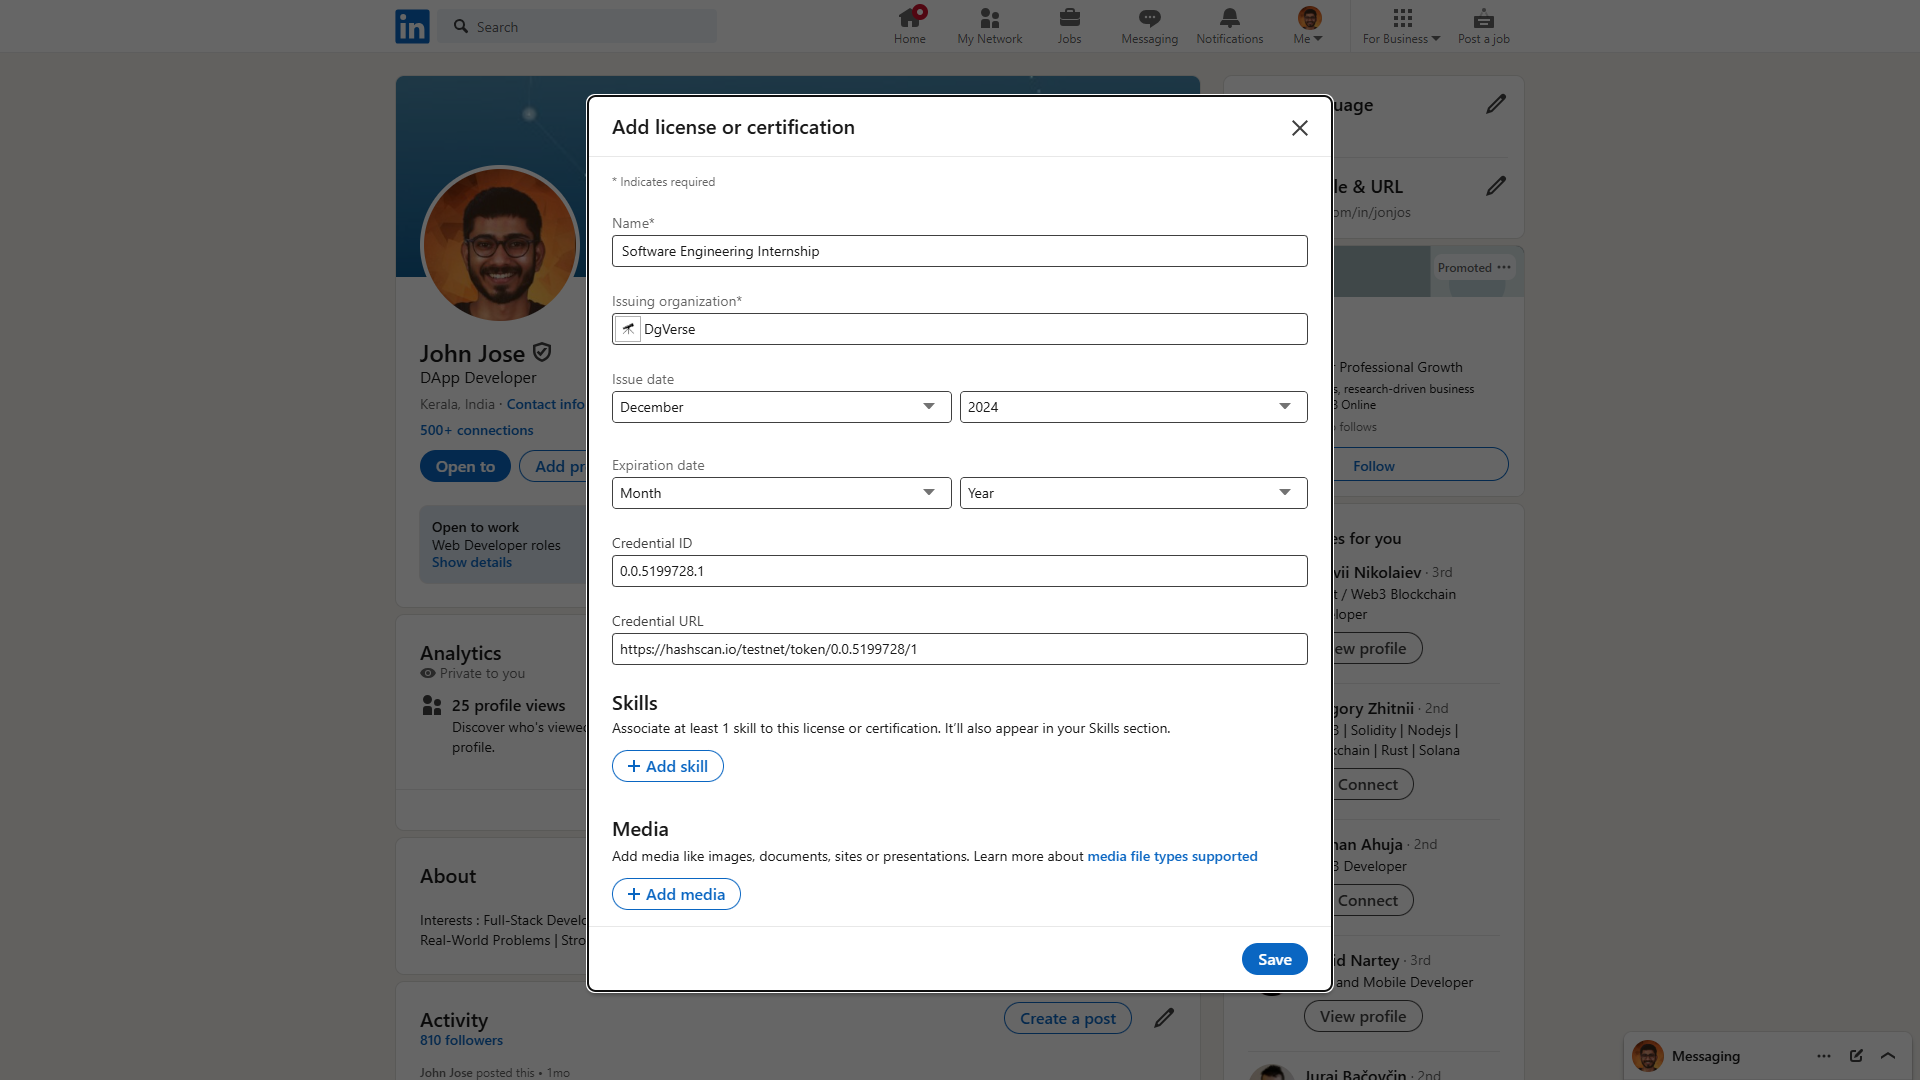Edit profile language pencil icon
The image size is (1920, 1080).
pyautogui.click(x=1495, y=104)
